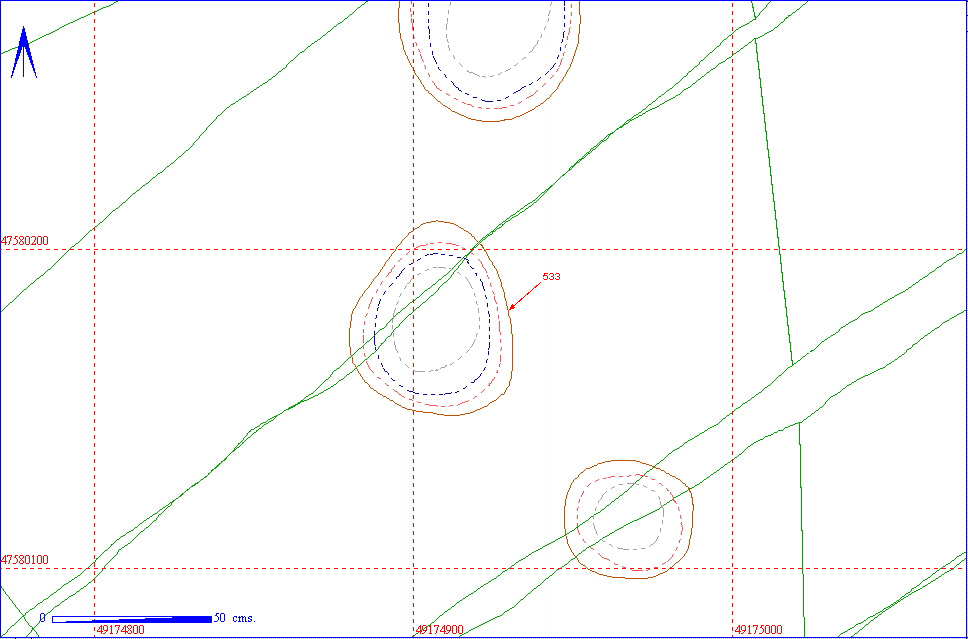Screen dimensions: 968x639
Task: Click the 47580100 northing grid label
Action: pos(25,560)
